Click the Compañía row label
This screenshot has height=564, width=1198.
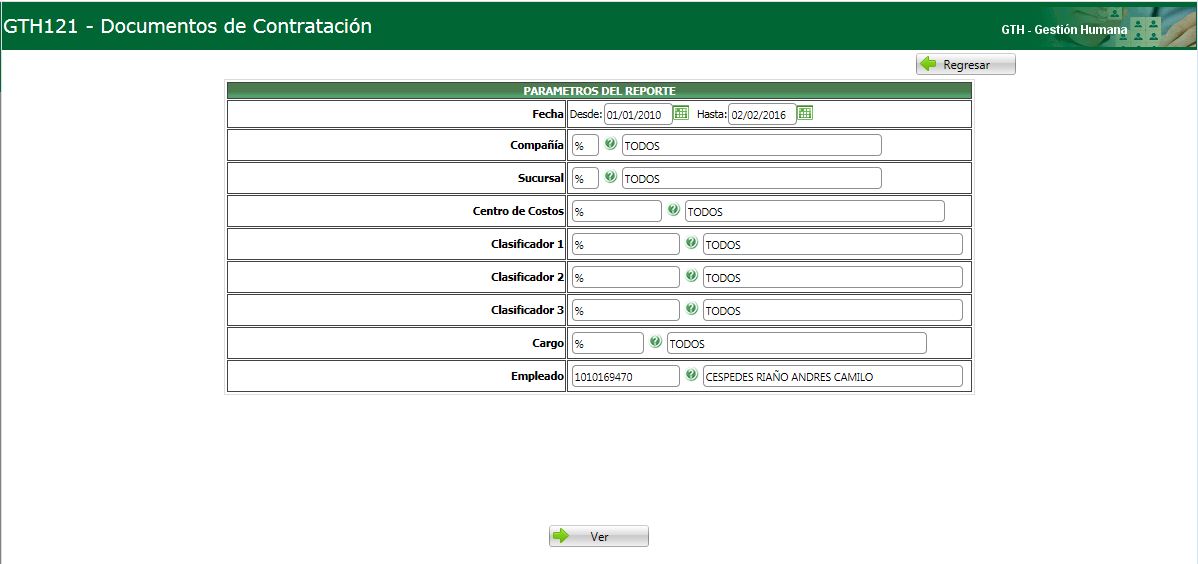click(x=537, y=145)
